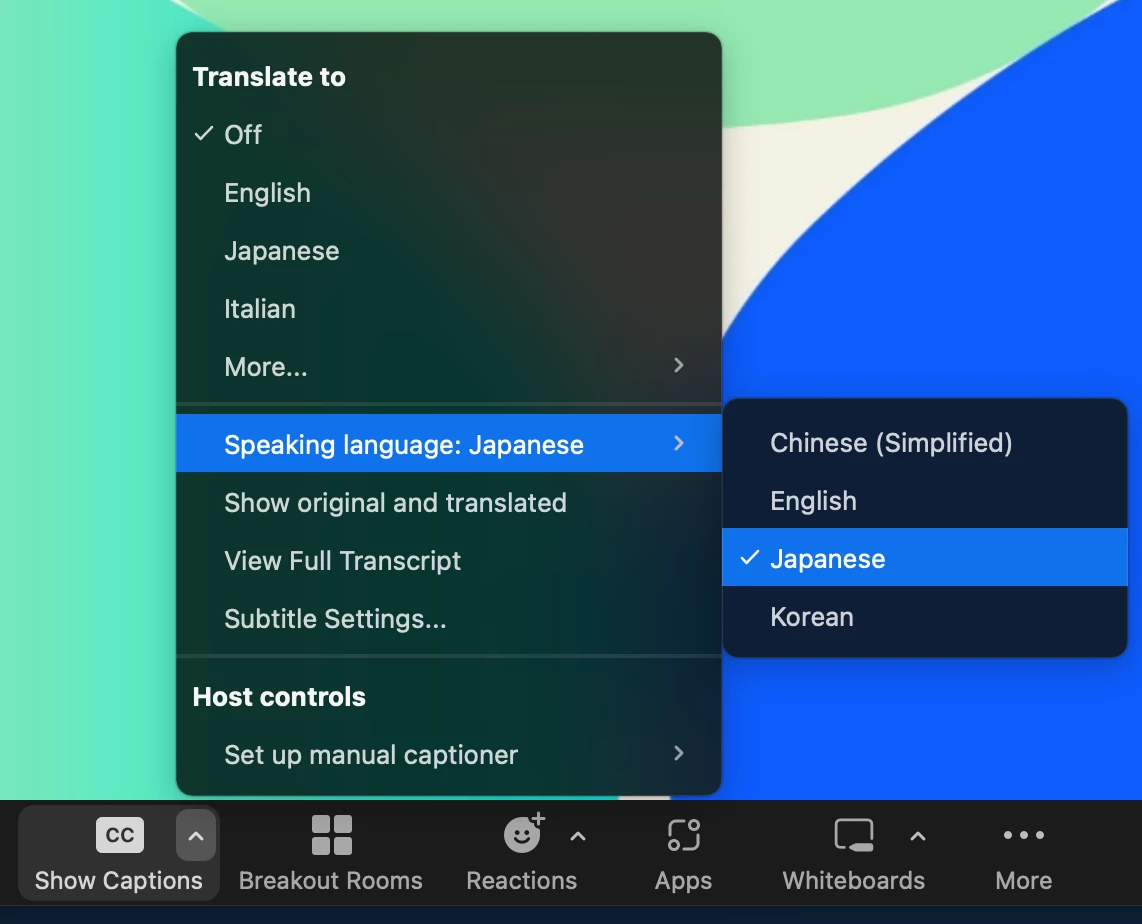Viewport: 1142px width, 924px height.
Task: Expand the Whiteboards caret arrow
Action: 918,837
